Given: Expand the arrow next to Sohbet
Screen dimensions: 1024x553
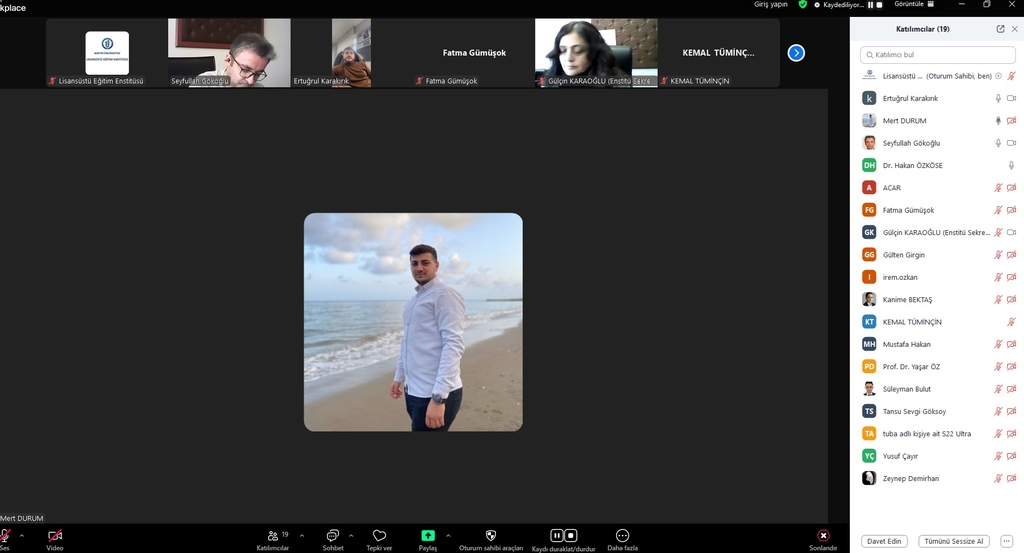Looking at the screenshot, I should [x=350, y=535].
